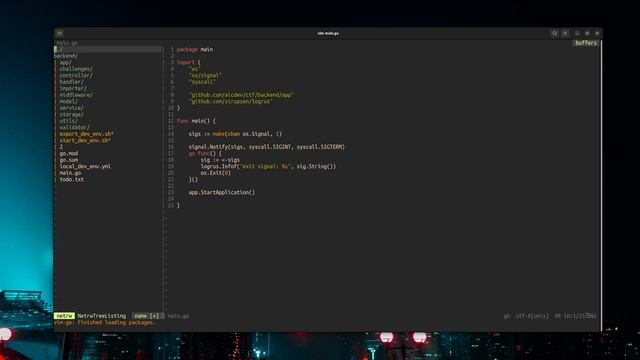Image resolution: width=640 pixels, height=360 pixels.
Task: Click the vim-go finished loading message
Action: tap(104, 322)
